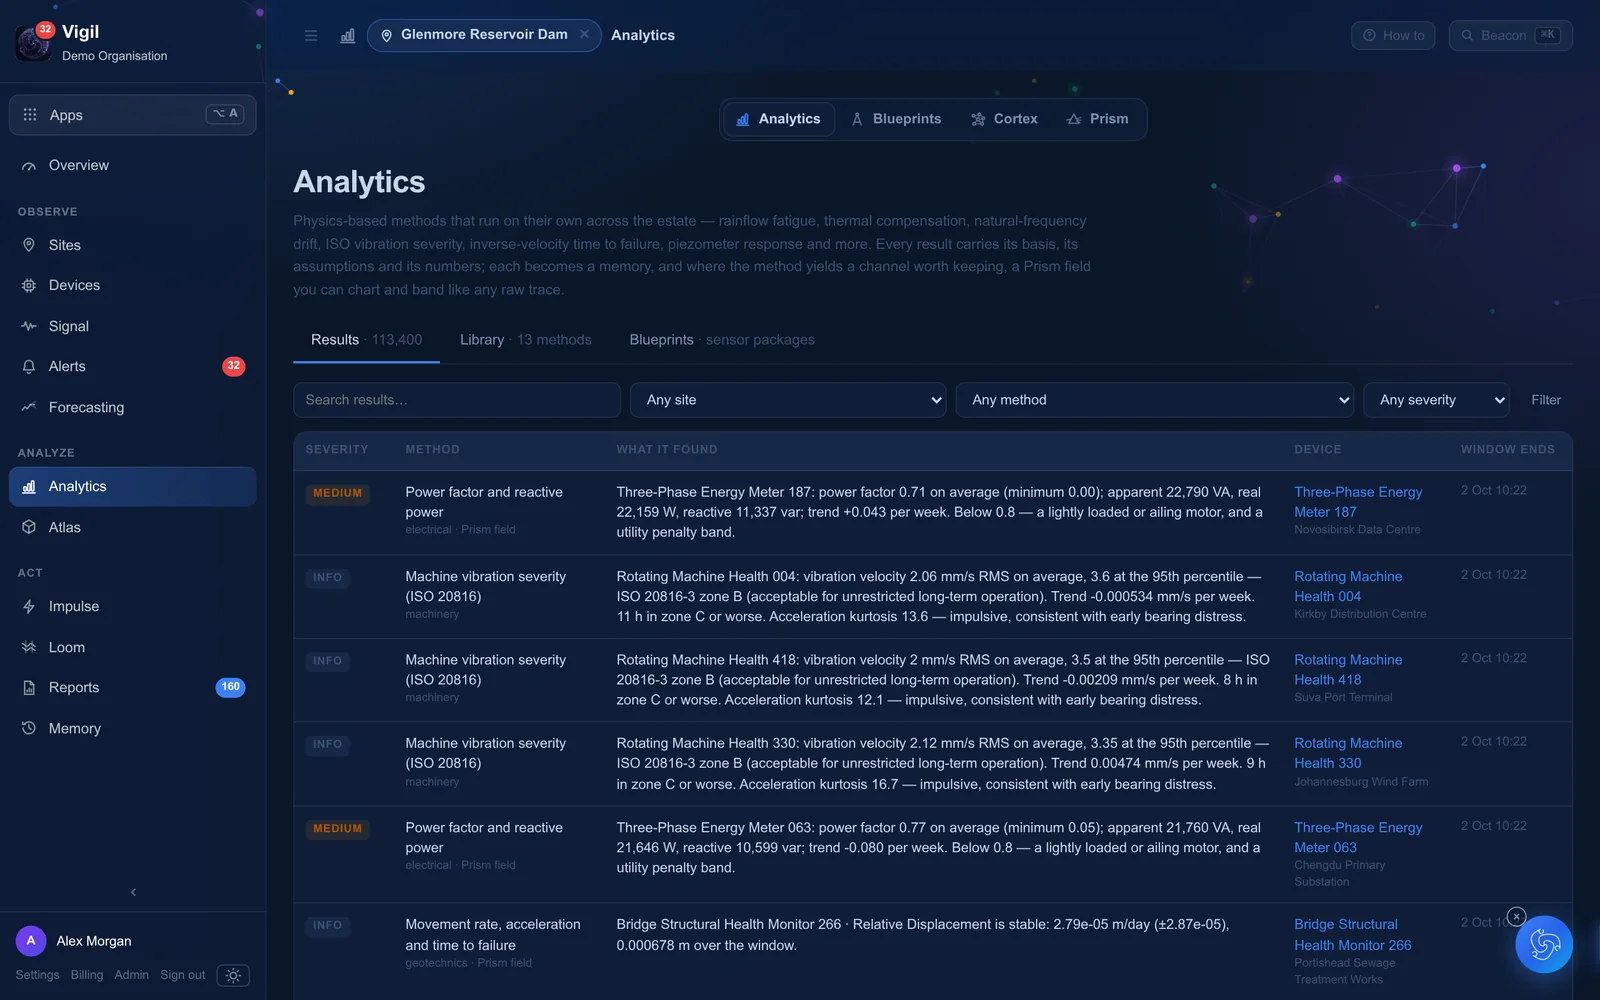Viewport: 1600px width, 1000px height.
Task: Click the Filter button
Action: click(x=1545, y=400)
